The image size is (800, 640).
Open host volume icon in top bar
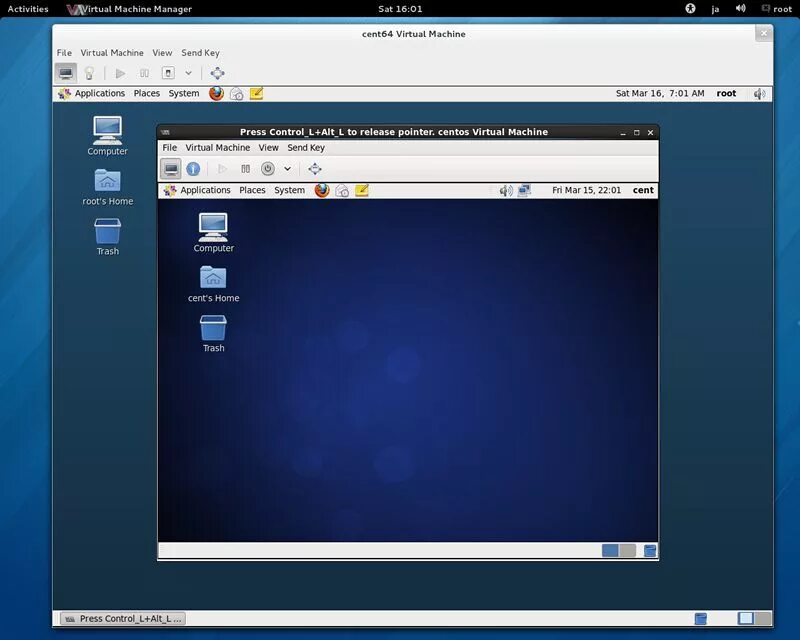coord(740,8)
